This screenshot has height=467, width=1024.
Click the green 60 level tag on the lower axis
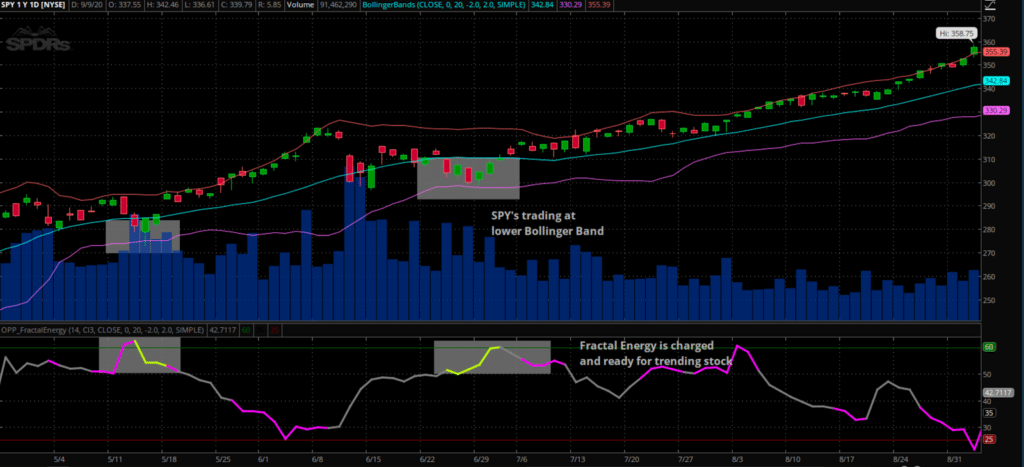coord(989,347)
